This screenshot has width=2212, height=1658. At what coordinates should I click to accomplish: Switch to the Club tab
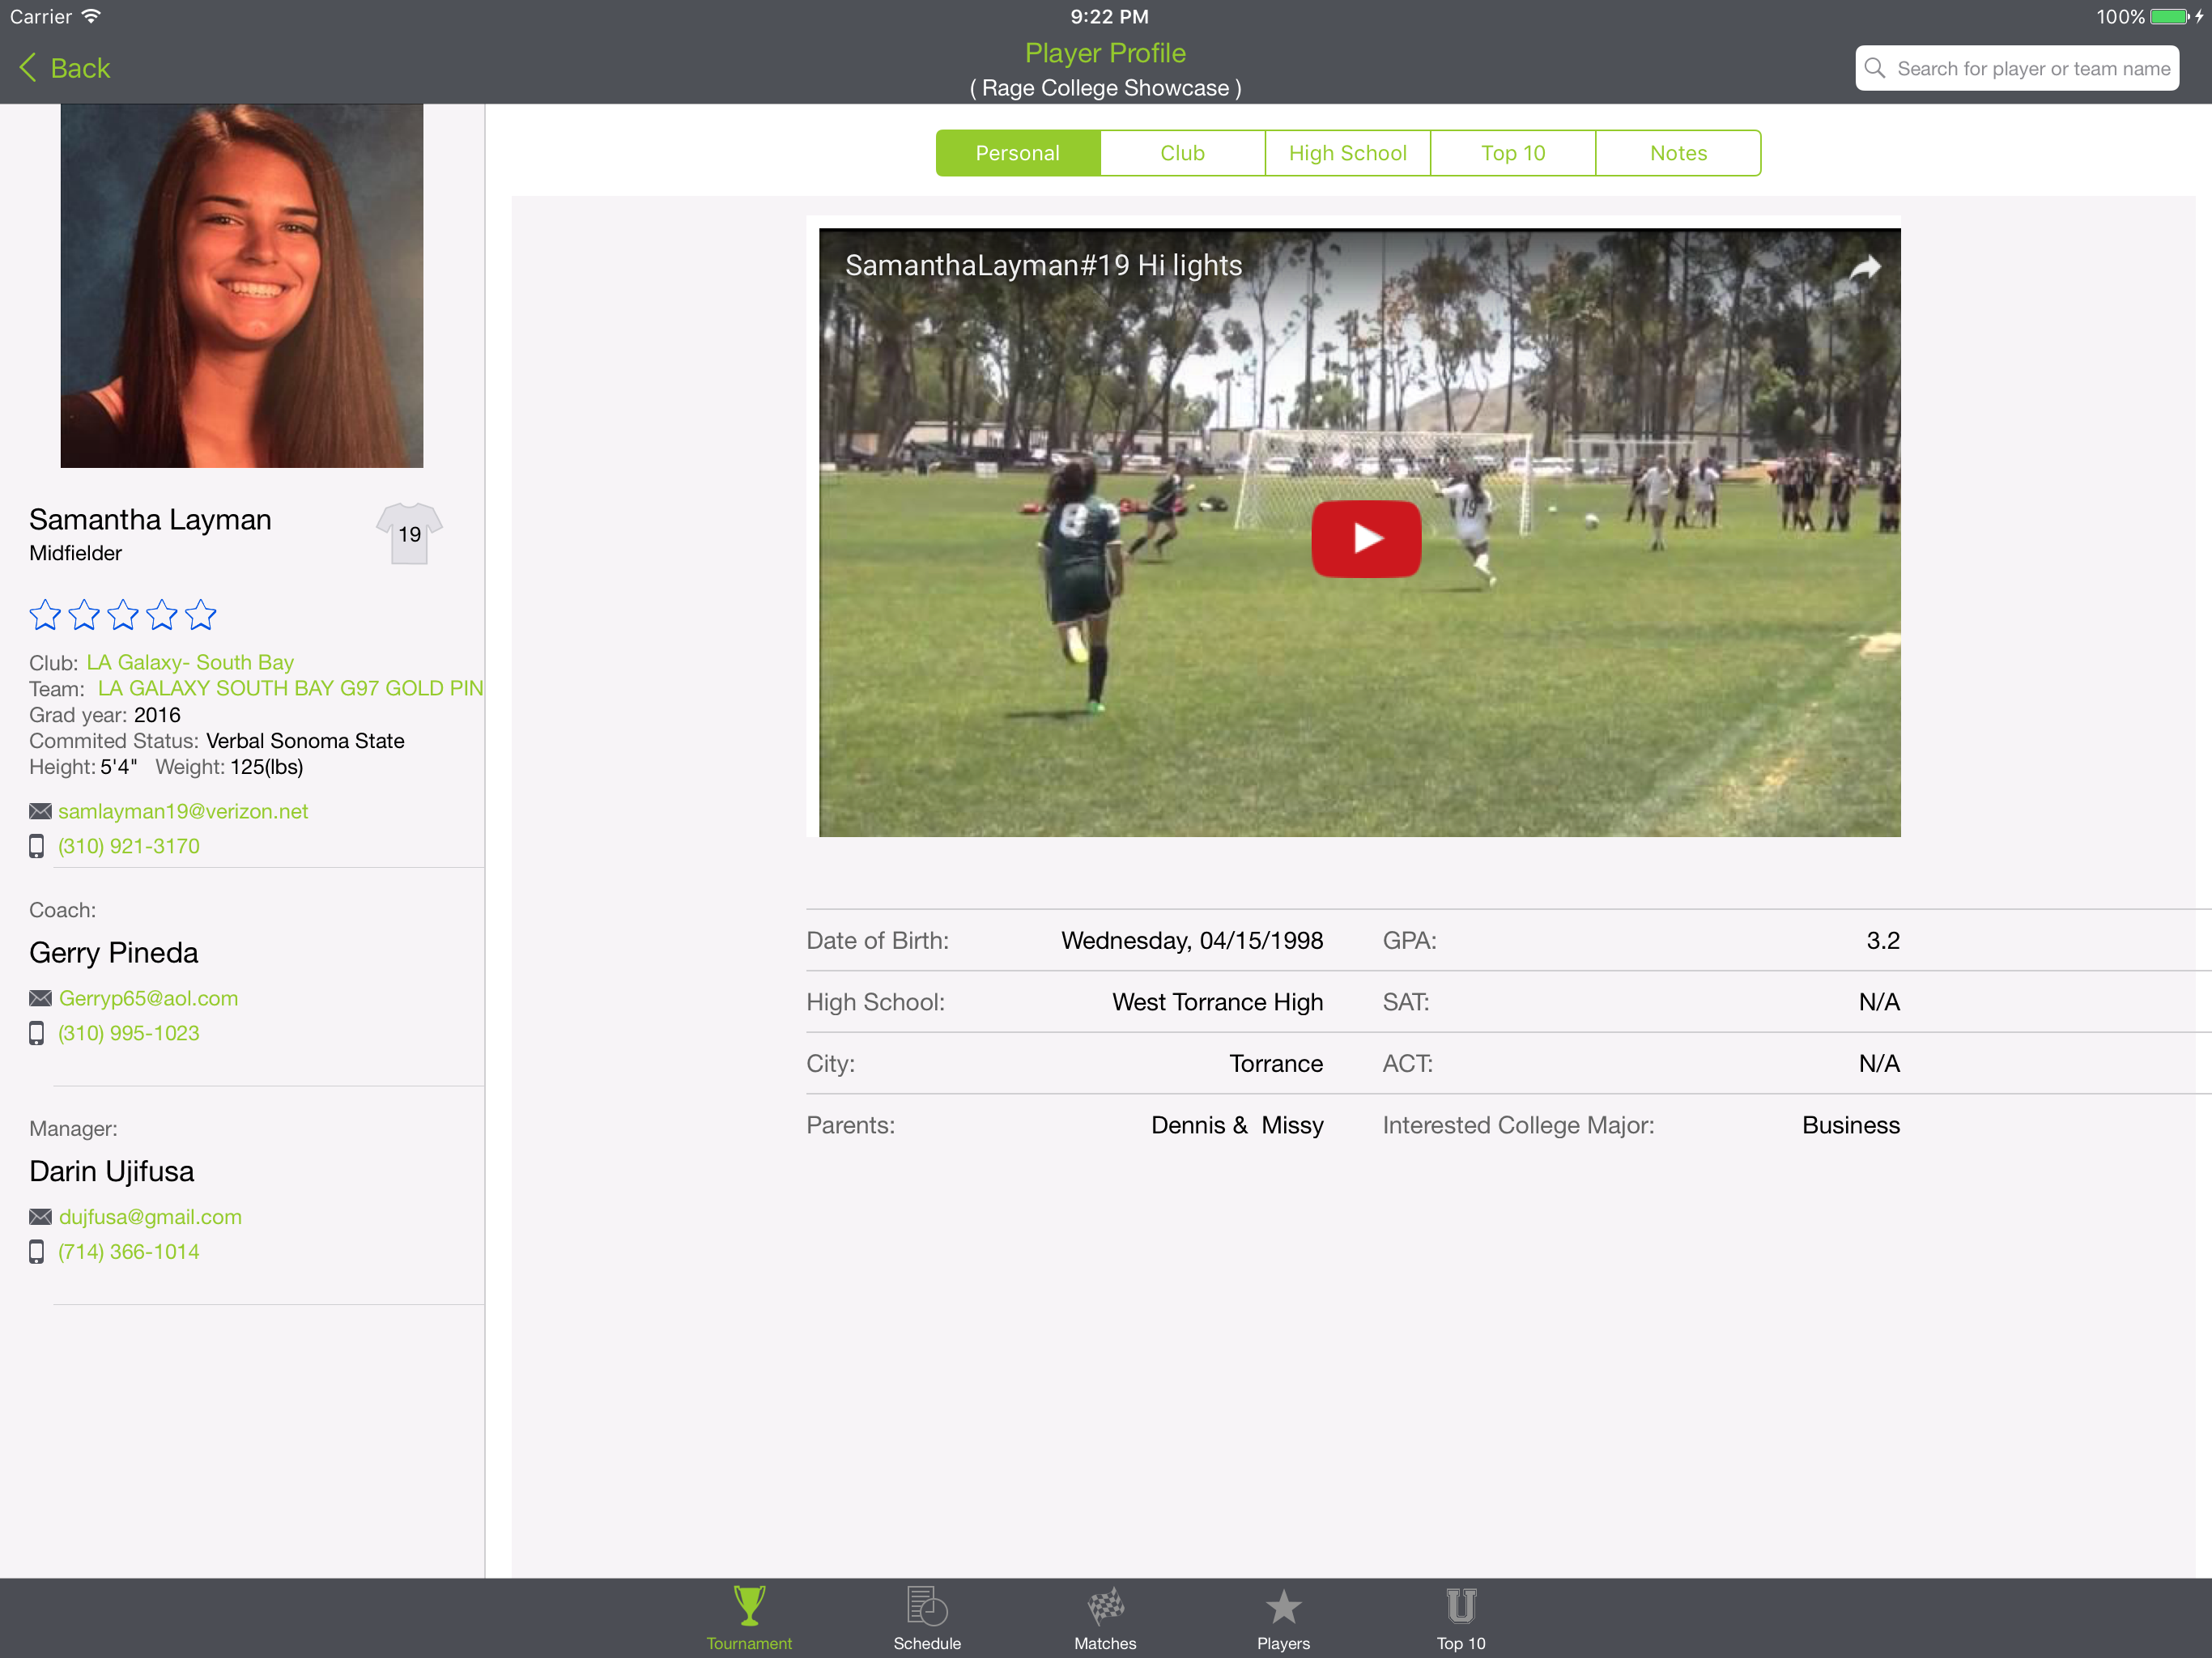tap(1182, 153)
